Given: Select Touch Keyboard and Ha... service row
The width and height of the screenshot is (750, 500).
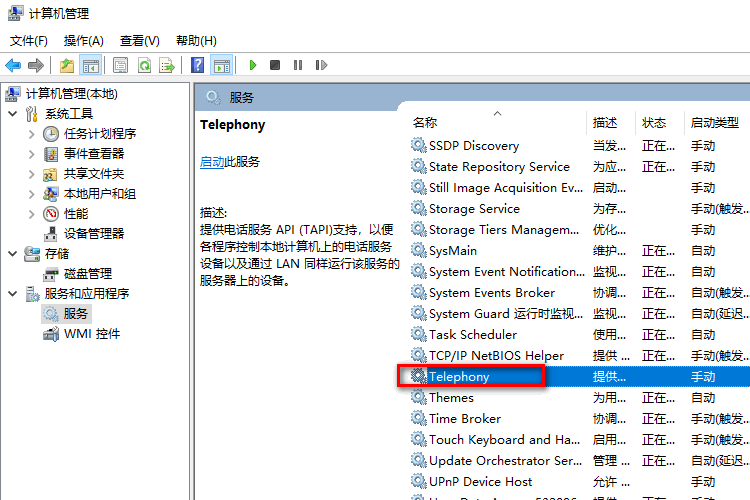Looking at the screenshot, I should 580,439.
